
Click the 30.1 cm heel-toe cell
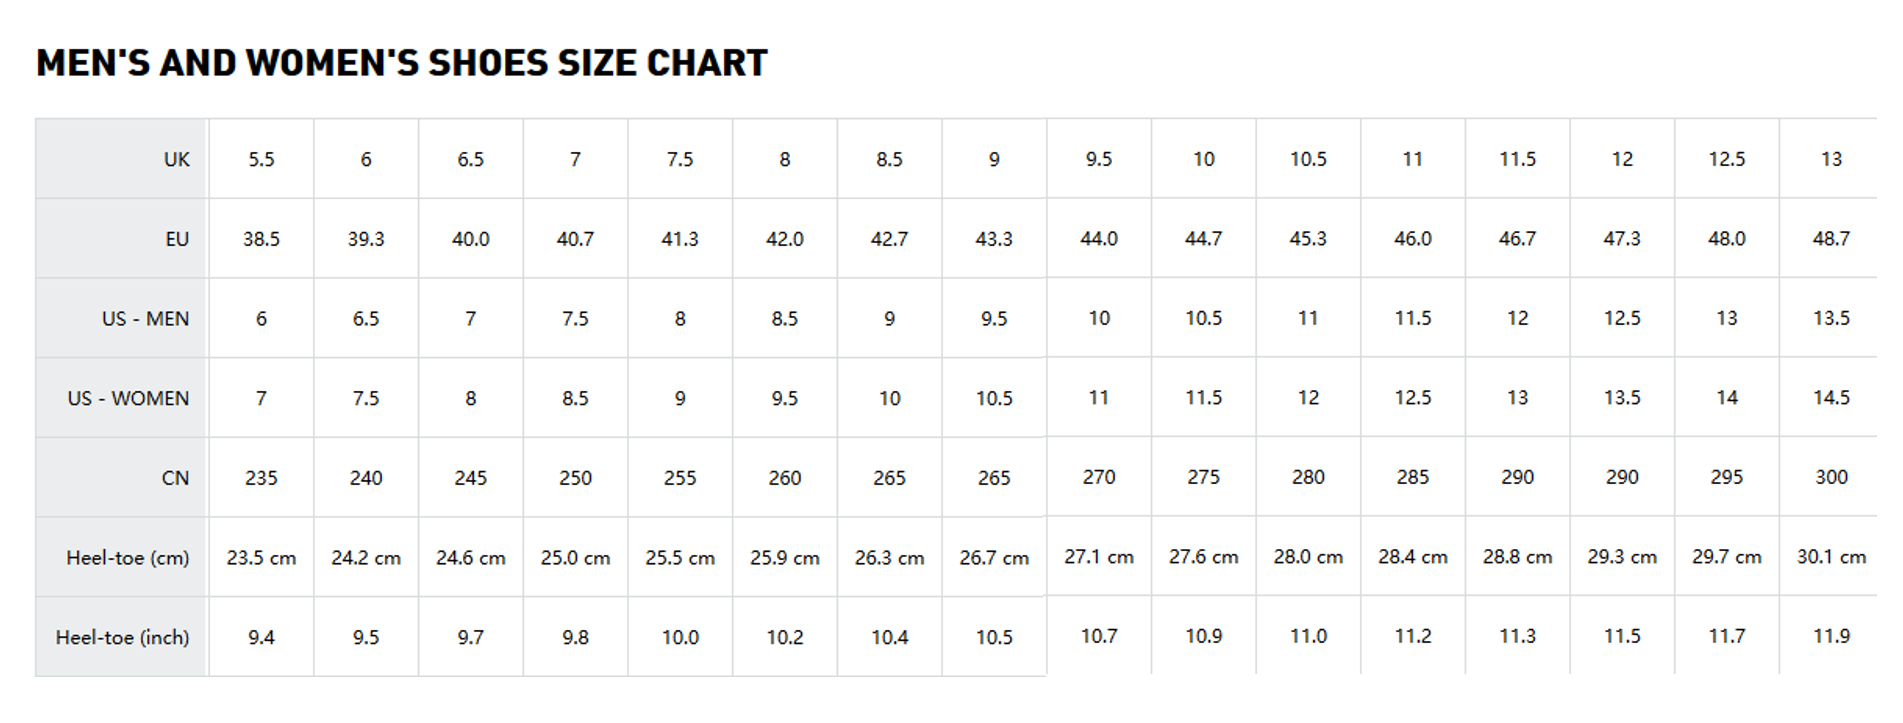click(x=1831, y=557)
